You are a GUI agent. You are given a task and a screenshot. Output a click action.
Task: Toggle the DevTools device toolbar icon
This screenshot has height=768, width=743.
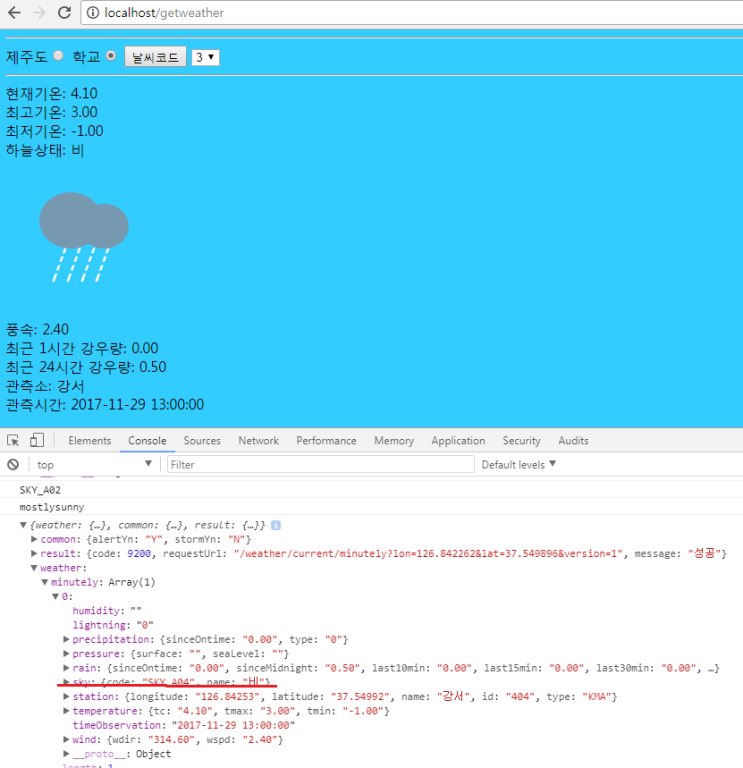(37, 440)
